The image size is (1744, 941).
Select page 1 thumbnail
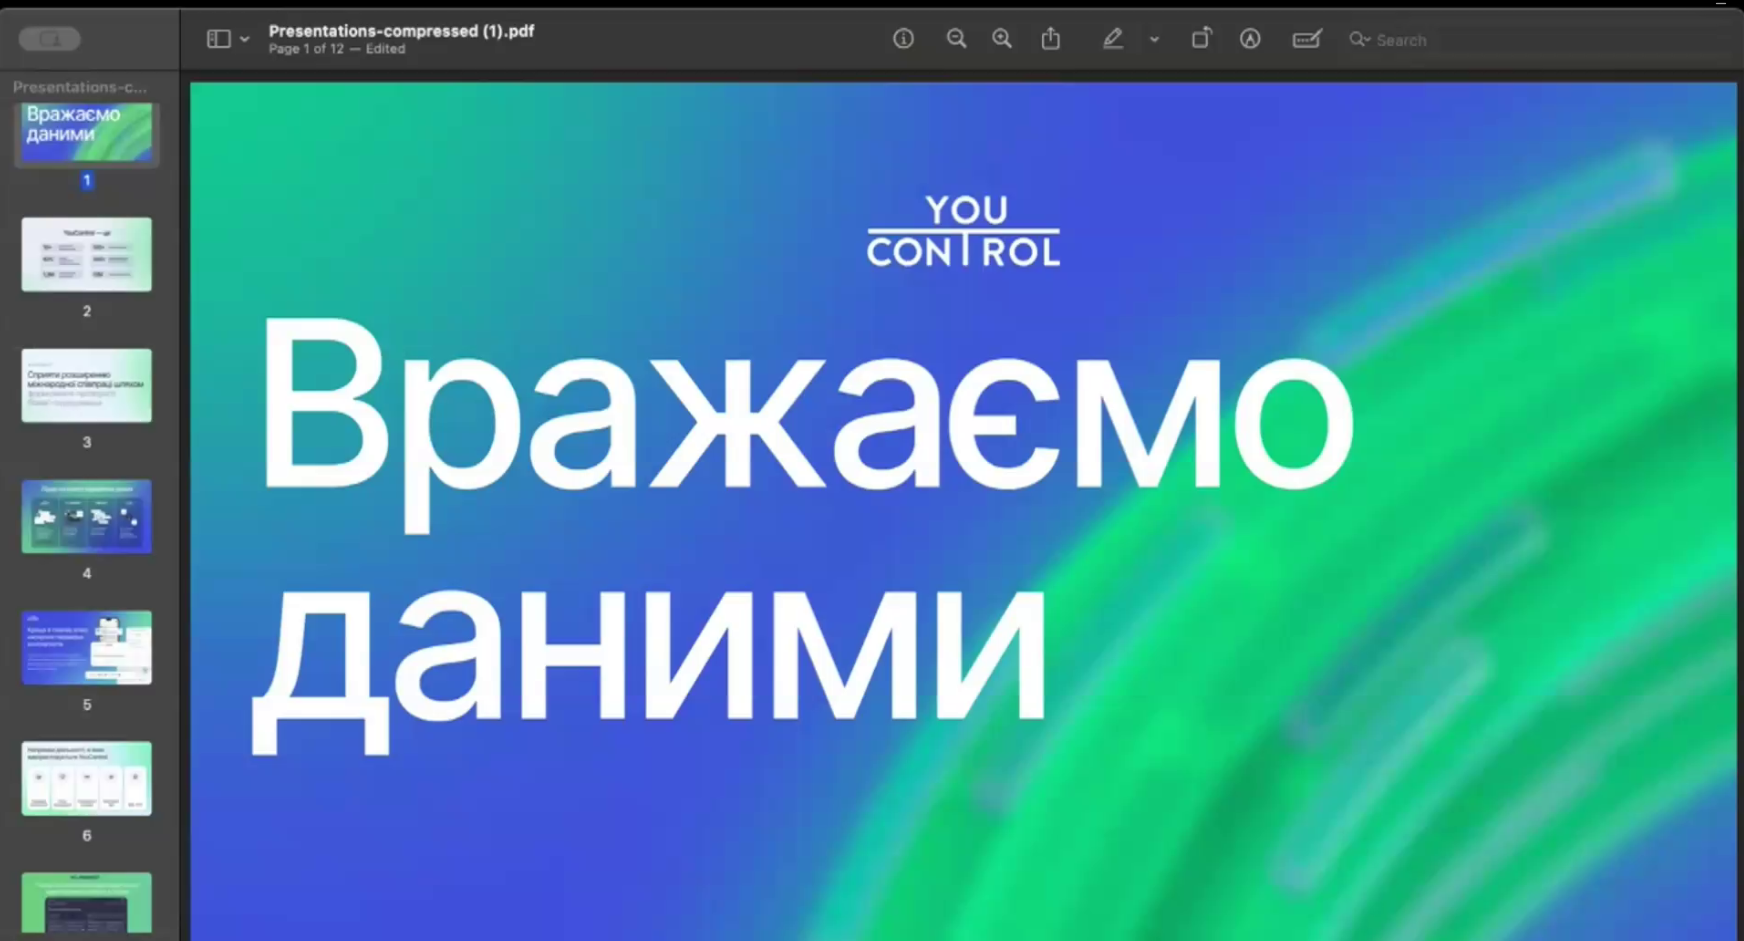[x=87, y=133]
